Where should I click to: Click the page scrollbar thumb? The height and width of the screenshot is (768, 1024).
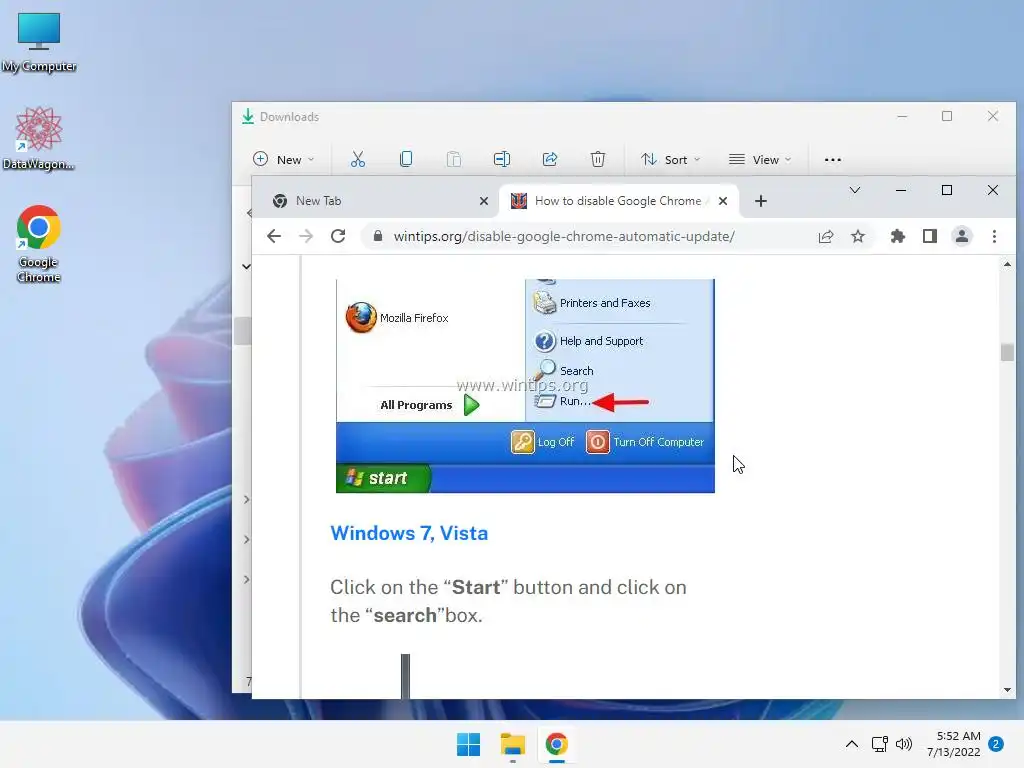tap(1007, 352)
